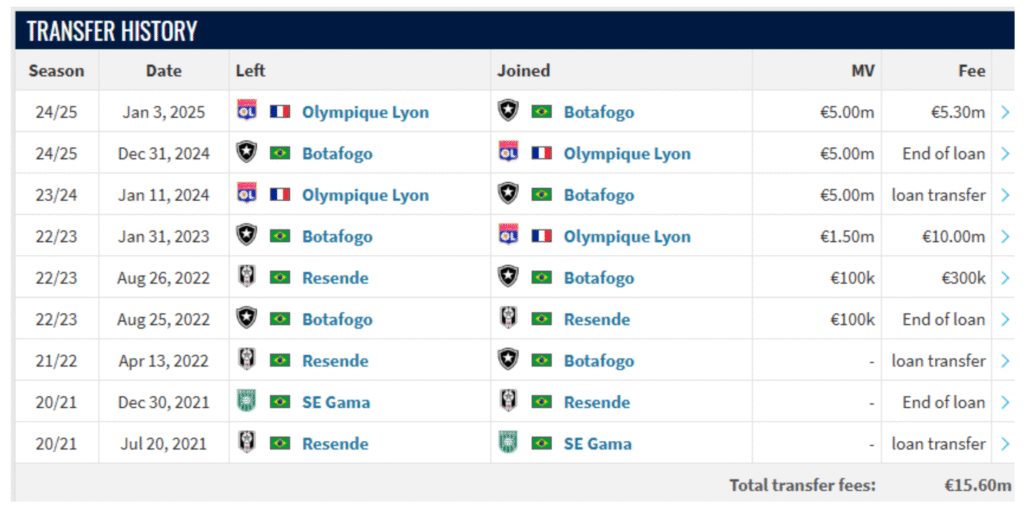Open Resende link in Aug 25, 2022 Joined column

(x=597, y=320)
